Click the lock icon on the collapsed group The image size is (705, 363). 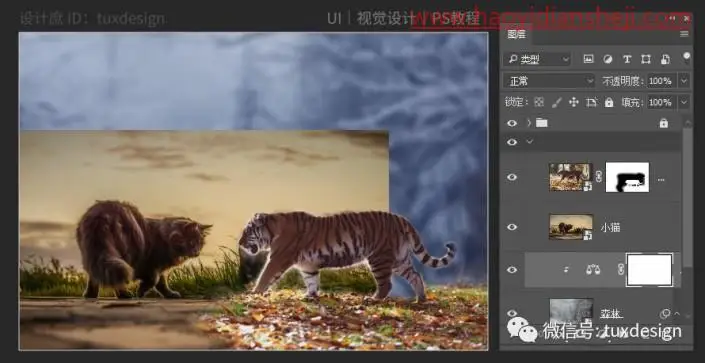pyautogui.click(x=664, y=123)
